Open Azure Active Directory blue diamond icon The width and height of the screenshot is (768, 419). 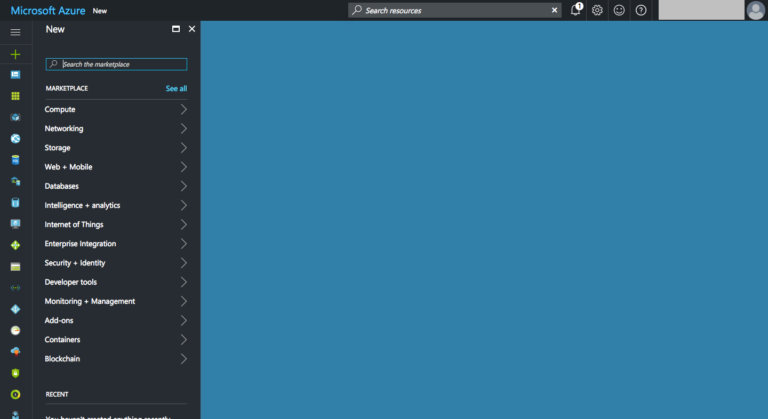(15, 309)
